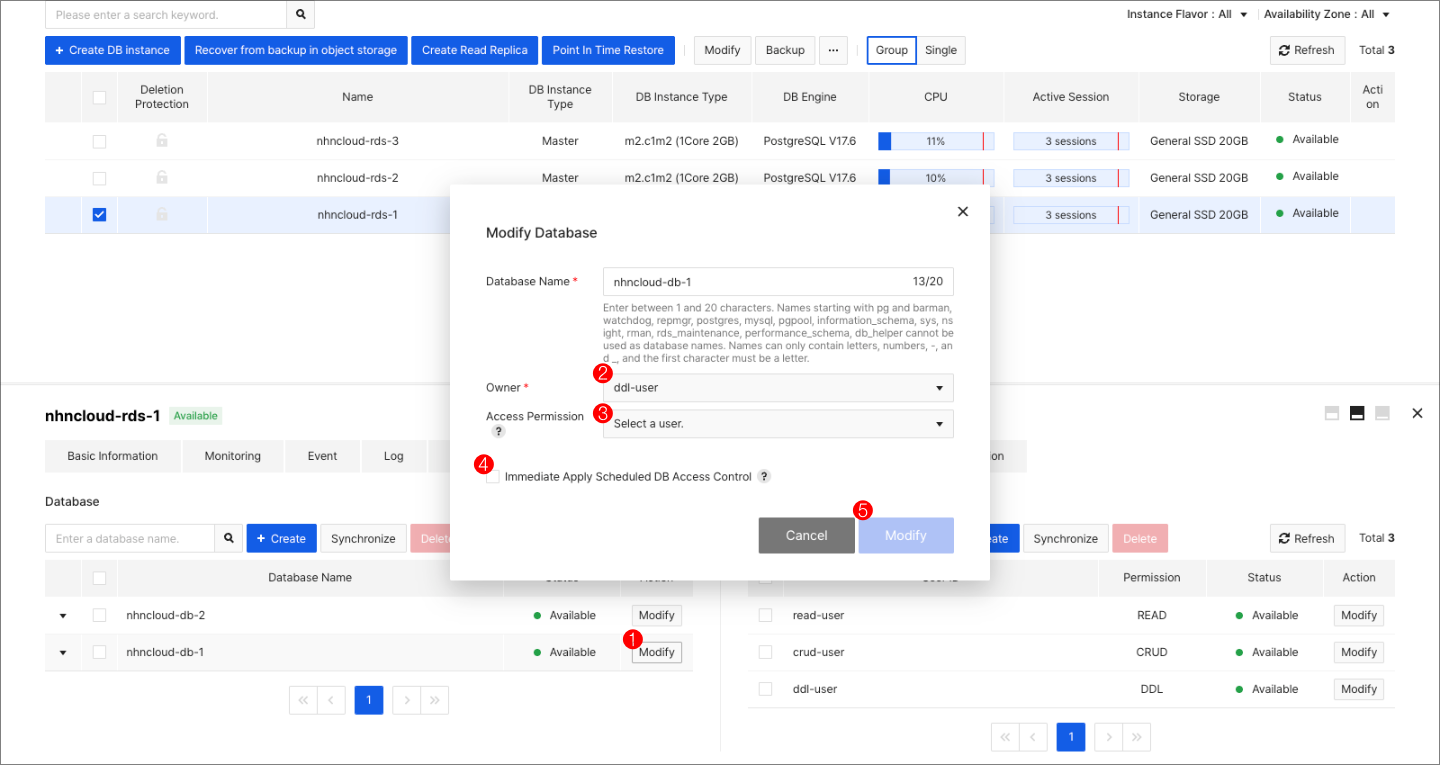This screenshot has width=1440, height=765.
Task: Expand the row arrow for nhncloud-db-2
Action: click(63, 615)
